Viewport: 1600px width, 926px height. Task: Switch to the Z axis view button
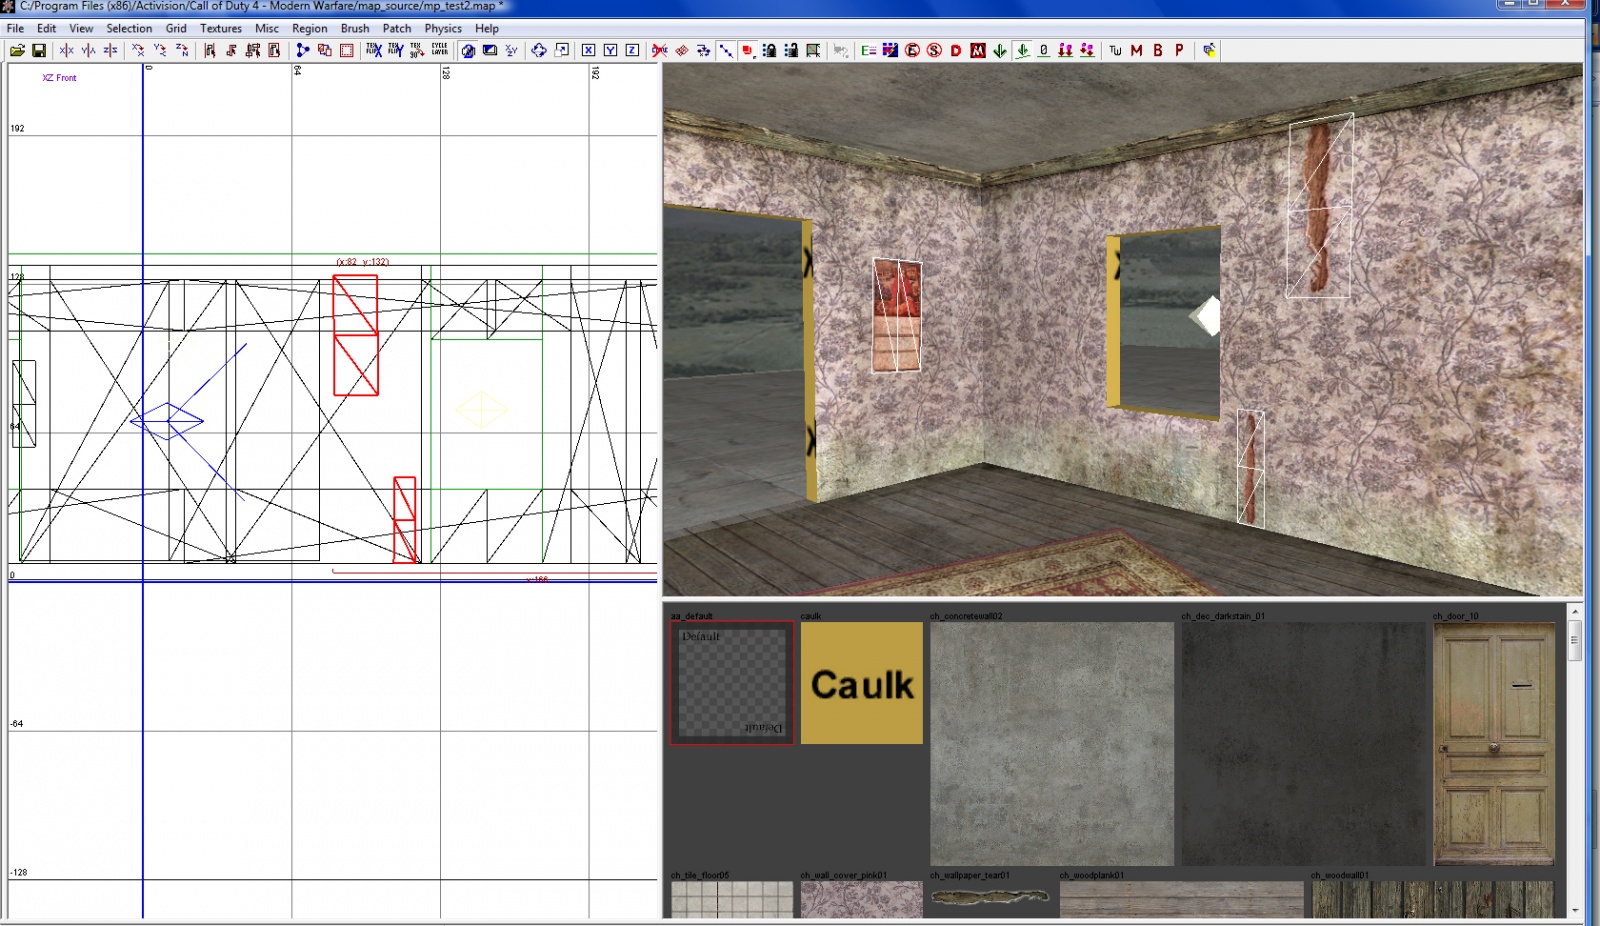point(632,50)
